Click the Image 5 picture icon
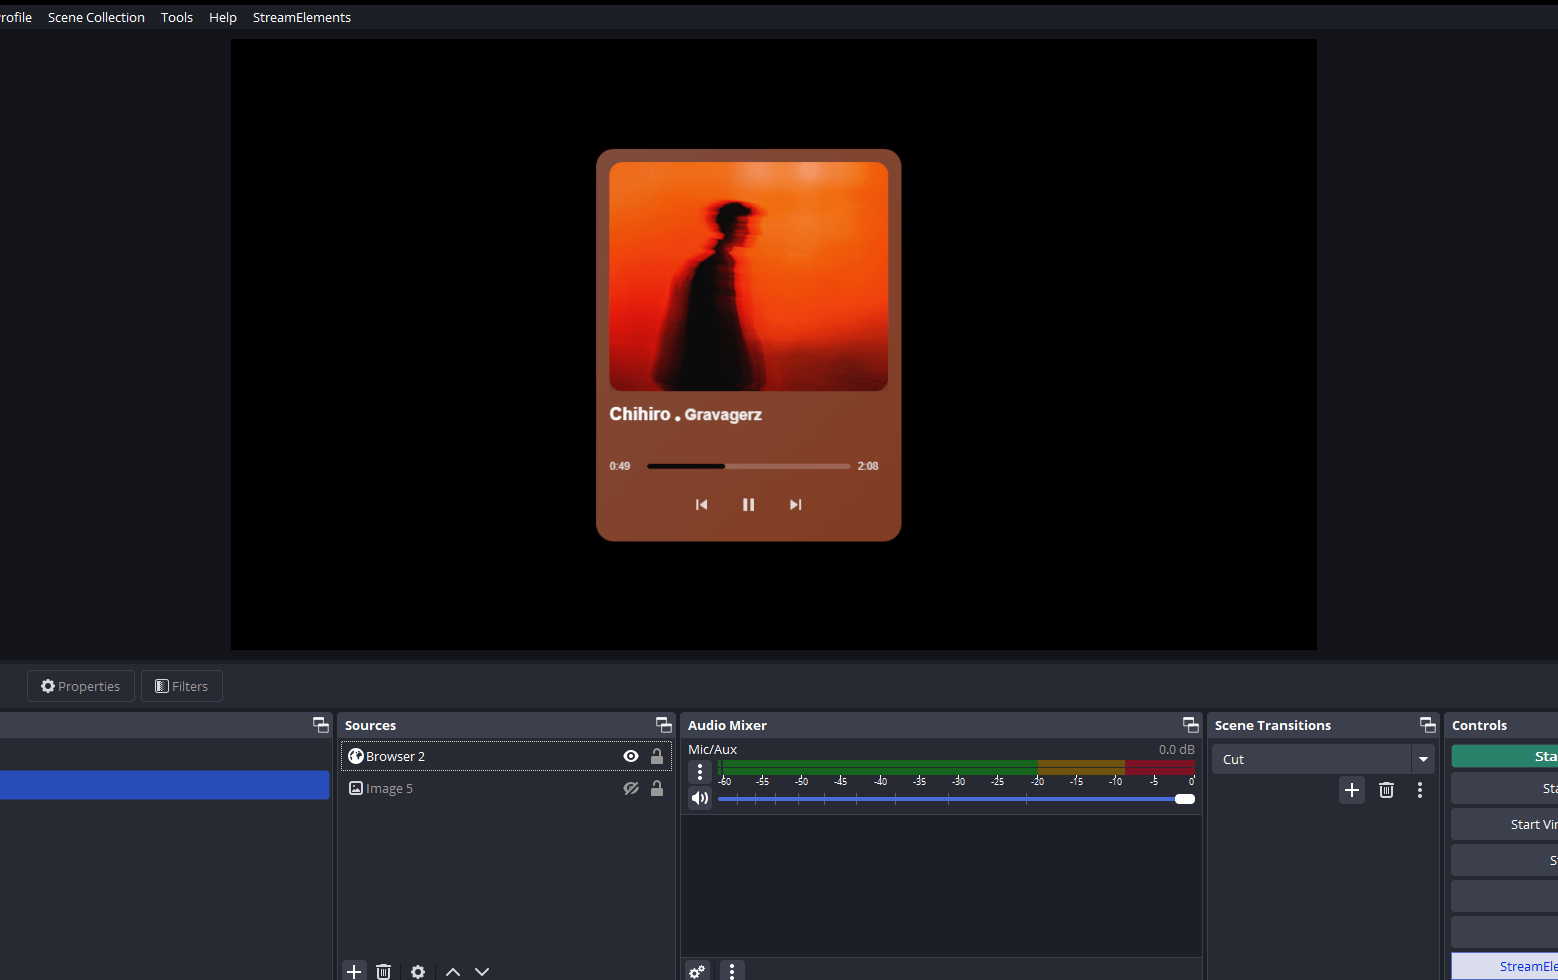1558x980 pixels. coord(355,788)
